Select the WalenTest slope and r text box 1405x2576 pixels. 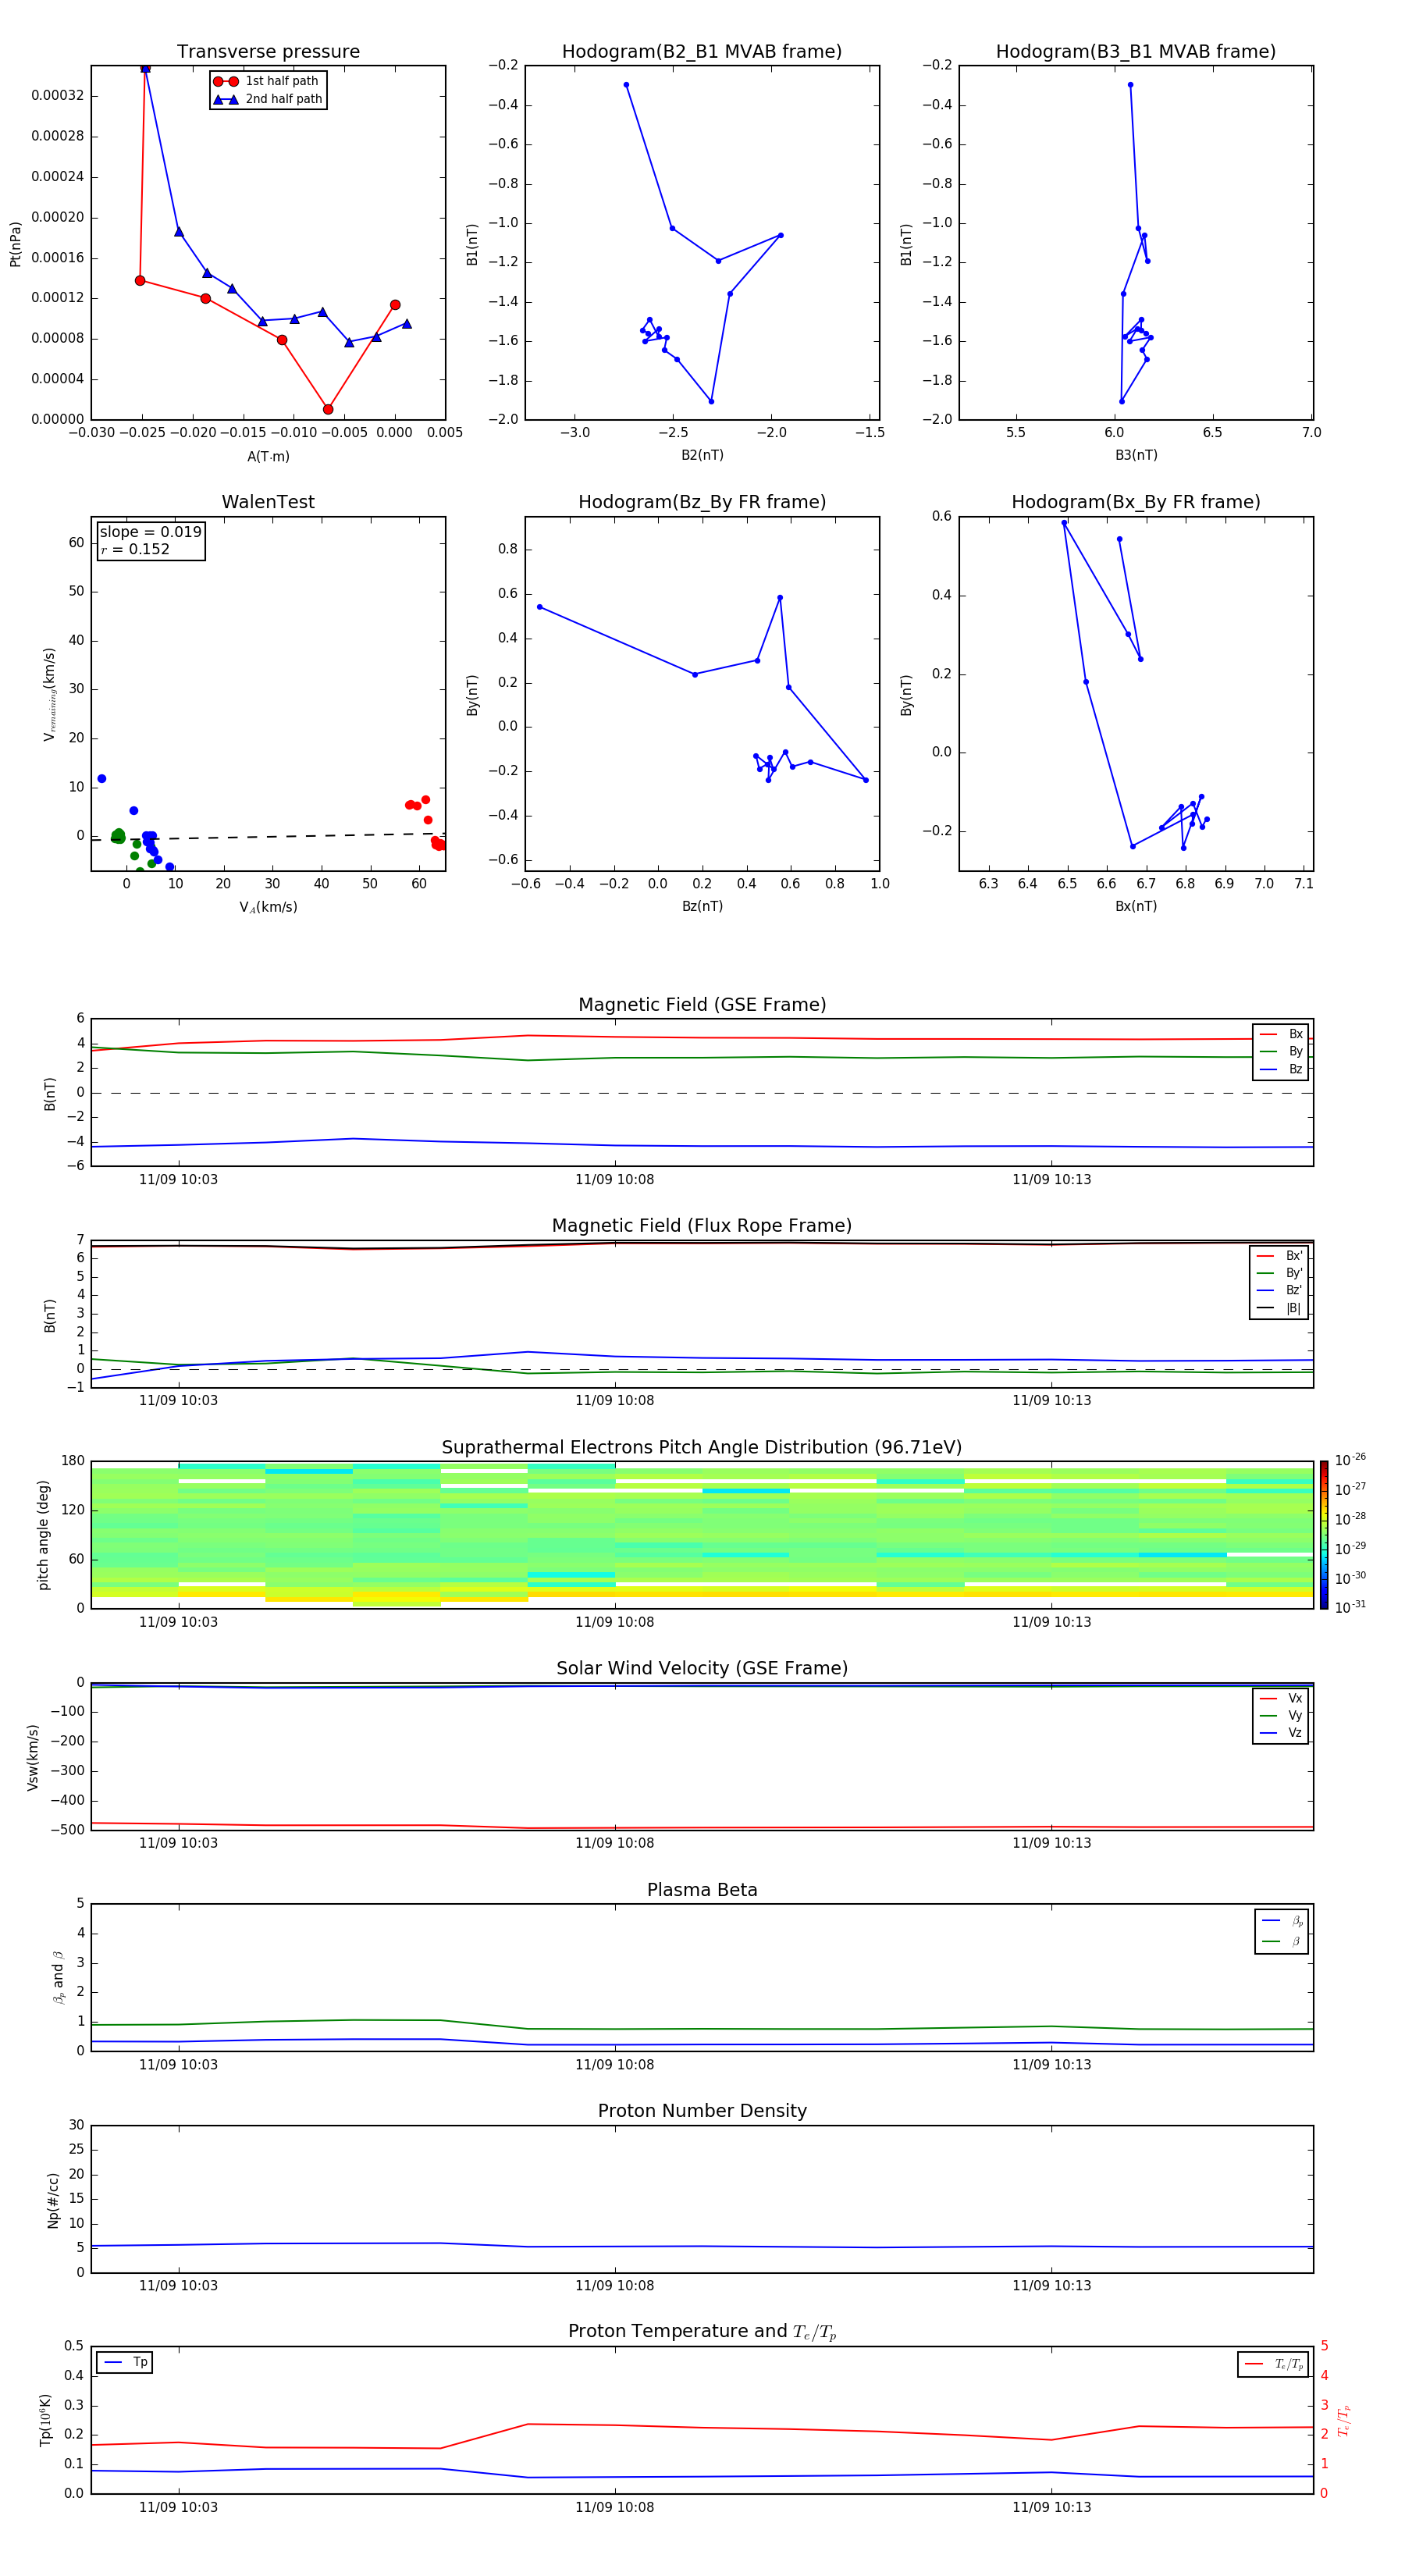click(x=151, y=540)
